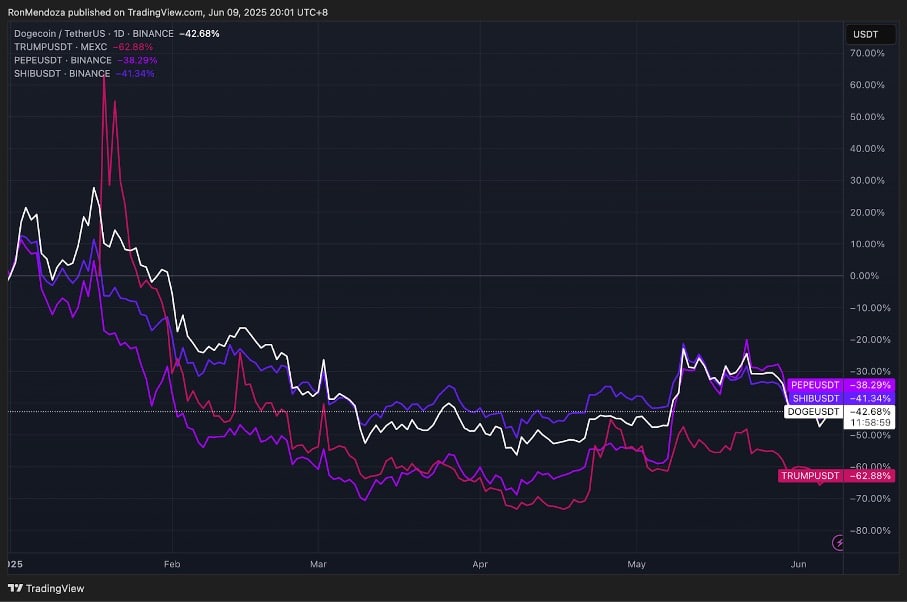Screen dimensions: 908x602
Task: Click the lightning bolt icon near the Jun axis
Action: point(839,543)
